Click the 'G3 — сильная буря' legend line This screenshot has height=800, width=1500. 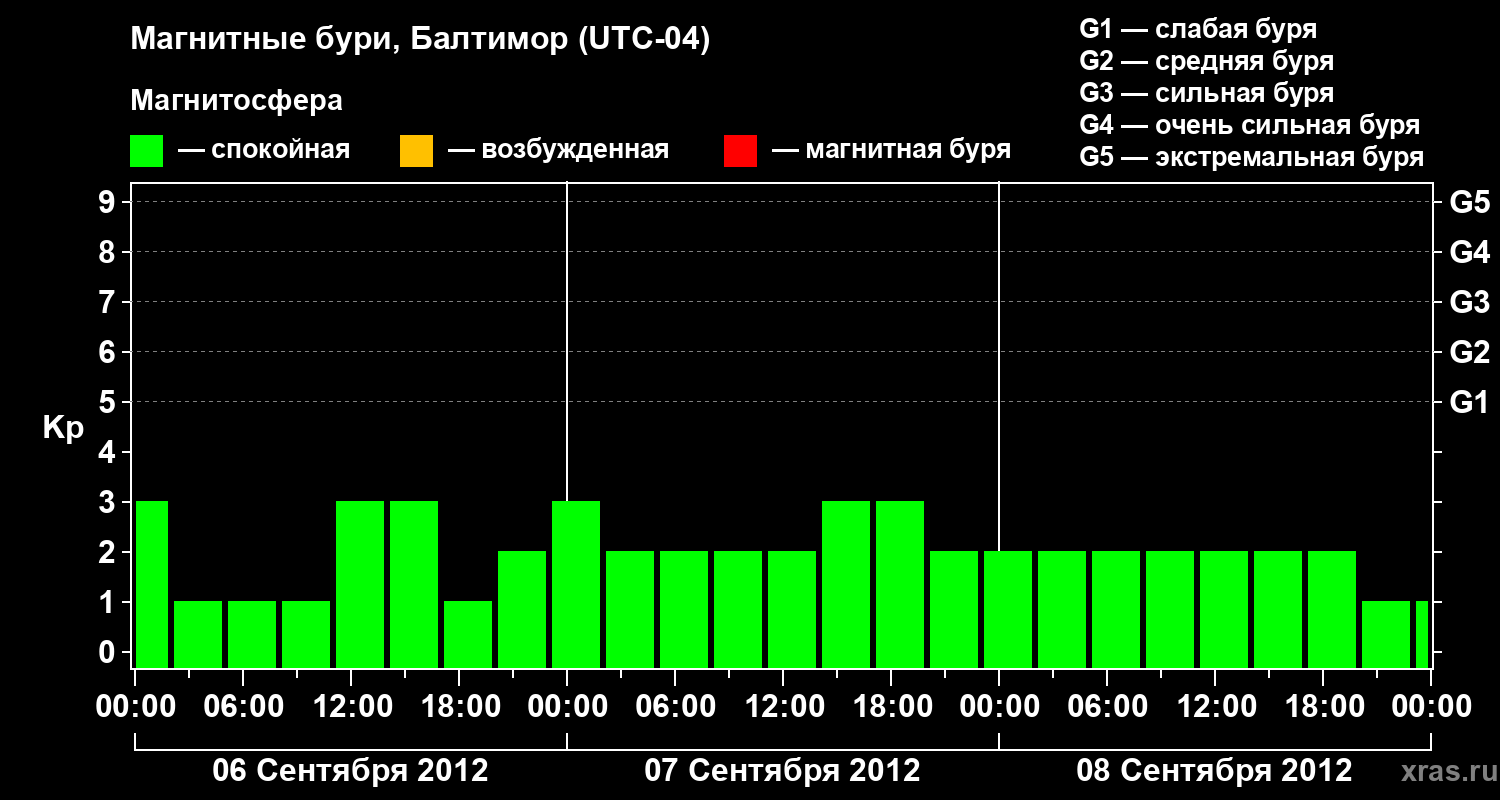tap(1206, 93)
